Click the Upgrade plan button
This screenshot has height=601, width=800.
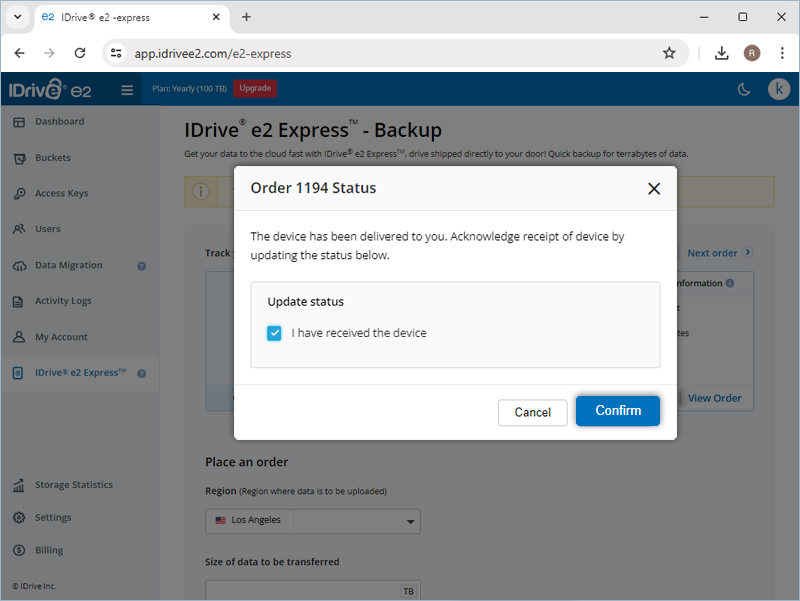pyautogui.click(x=255, y=88)
